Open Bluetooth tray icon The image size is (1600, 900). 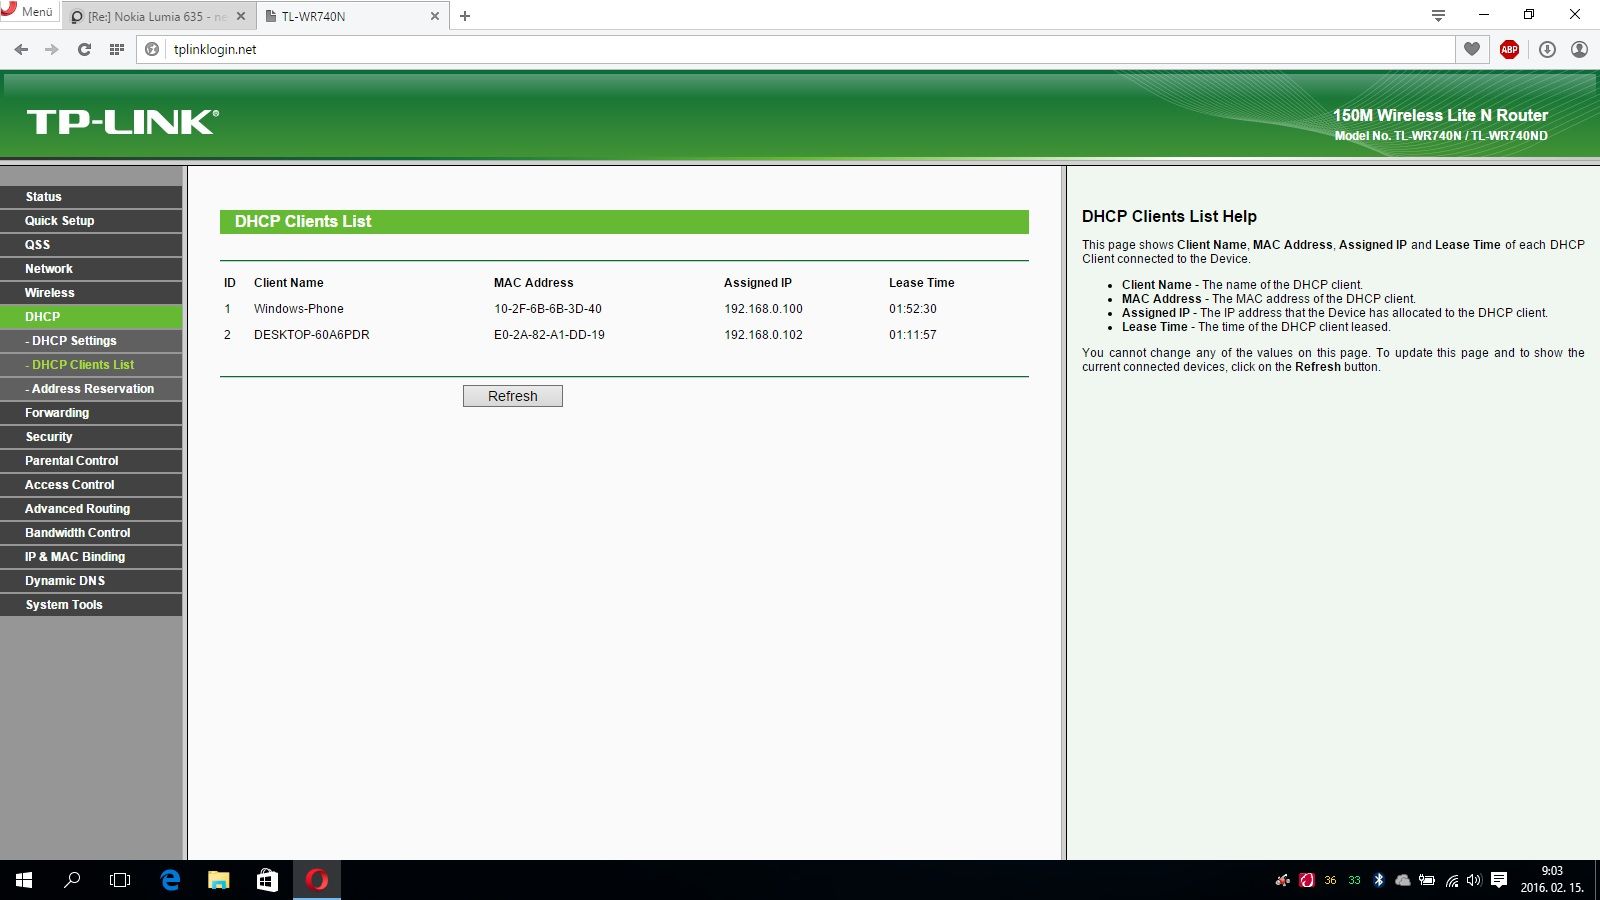click(1378, 880)
